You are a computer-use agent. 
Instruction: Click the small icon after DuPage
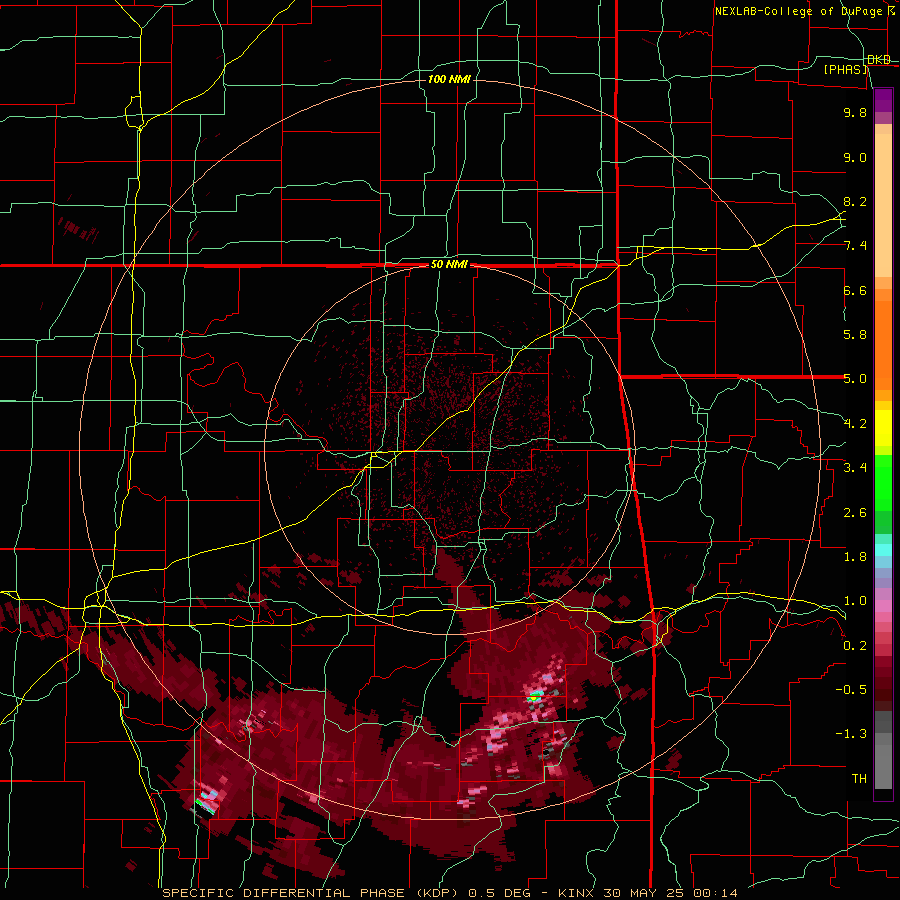(x=892, y=11)
